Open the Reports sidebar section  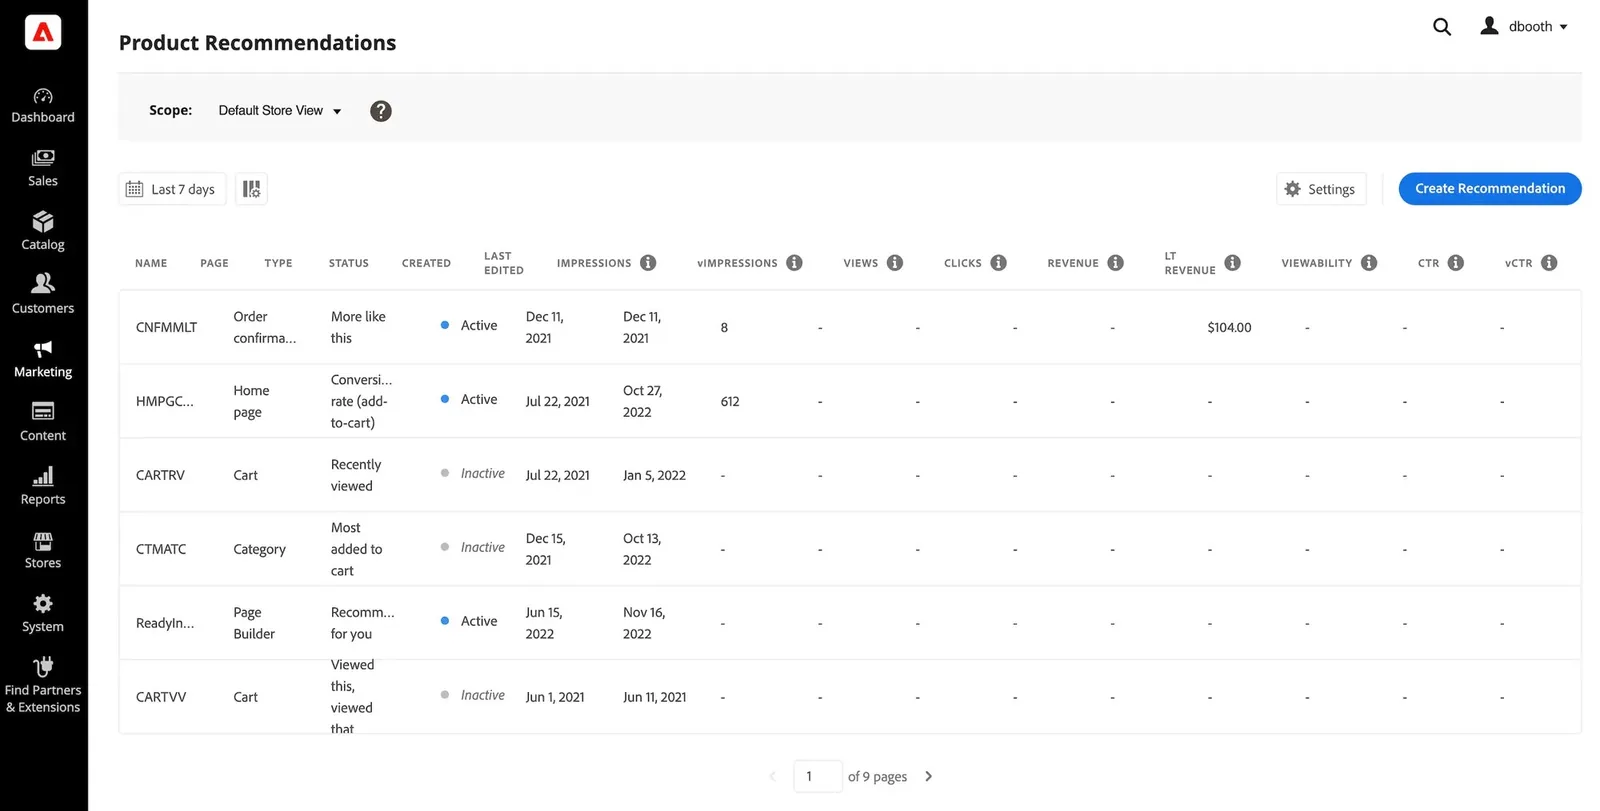[43, 486]
